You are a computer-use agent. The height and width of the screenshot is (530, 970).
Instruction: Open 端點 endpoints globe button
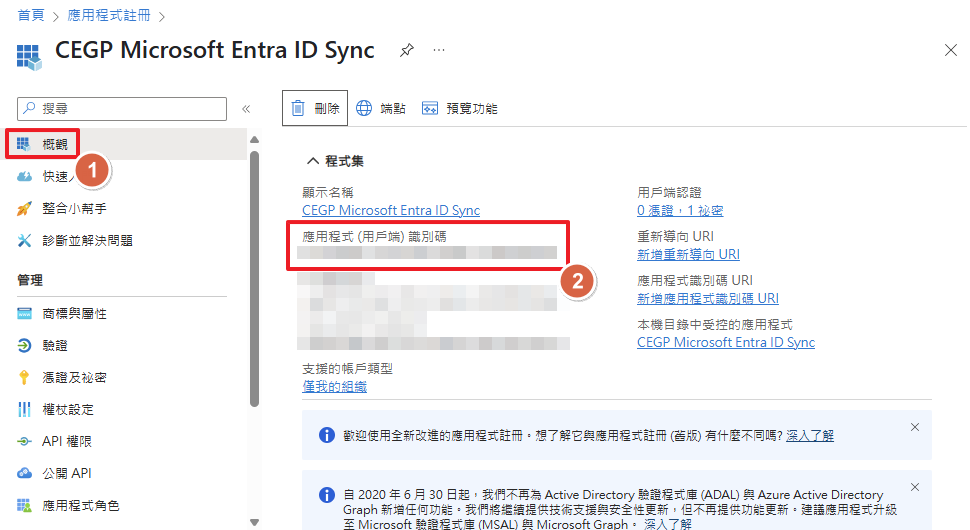pyautogui.click(x=381, y=108)
